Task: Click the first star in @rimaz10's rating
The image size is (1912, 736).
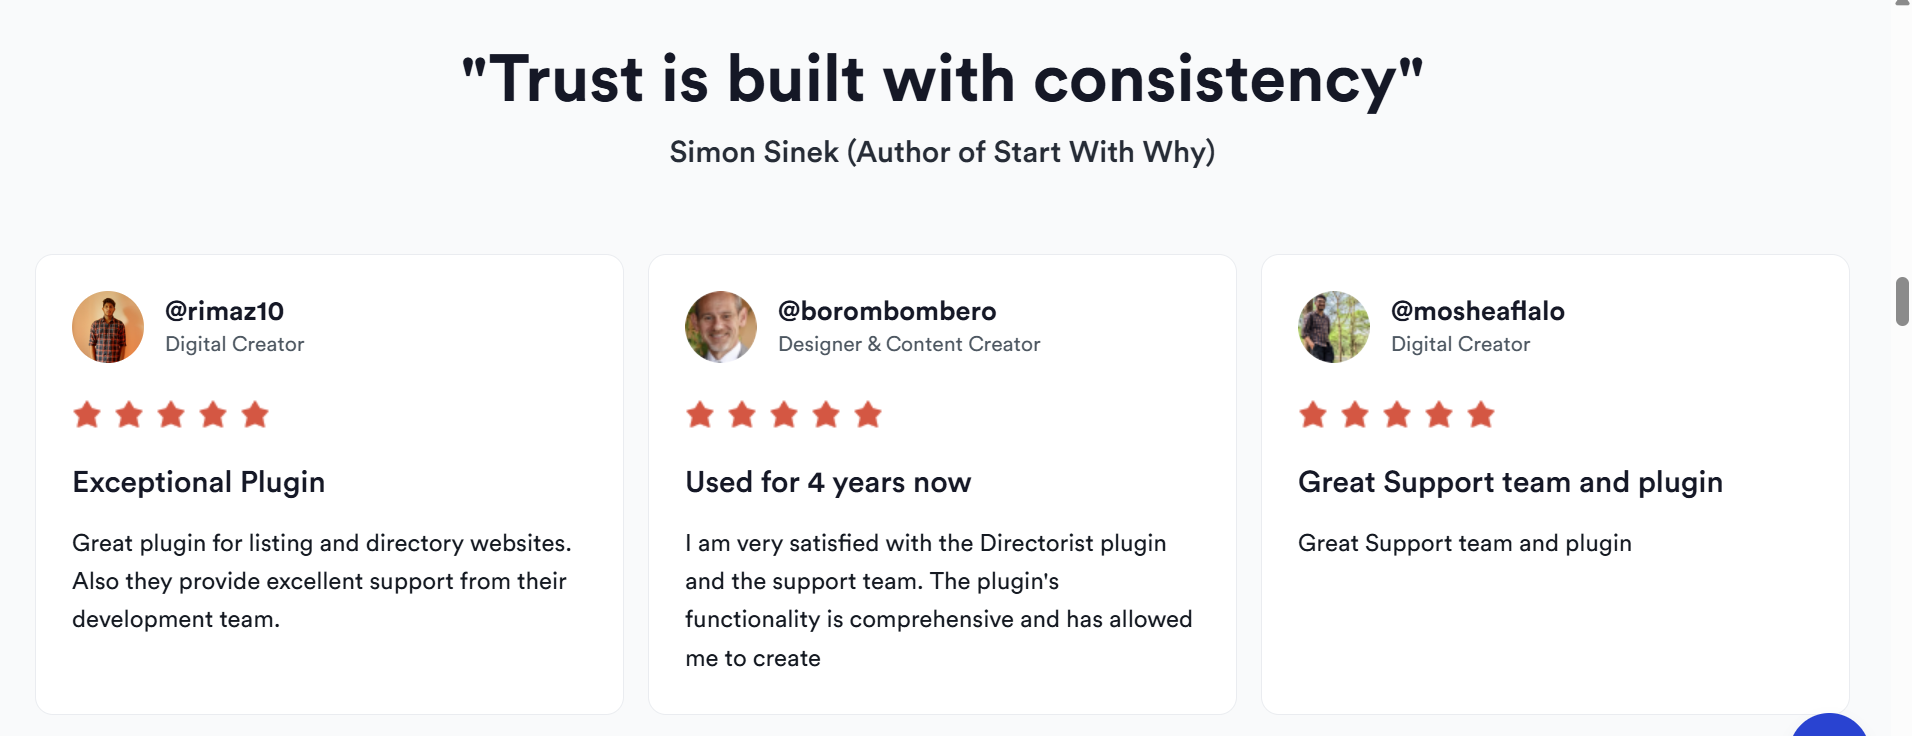Action: (x=87, y=414)
